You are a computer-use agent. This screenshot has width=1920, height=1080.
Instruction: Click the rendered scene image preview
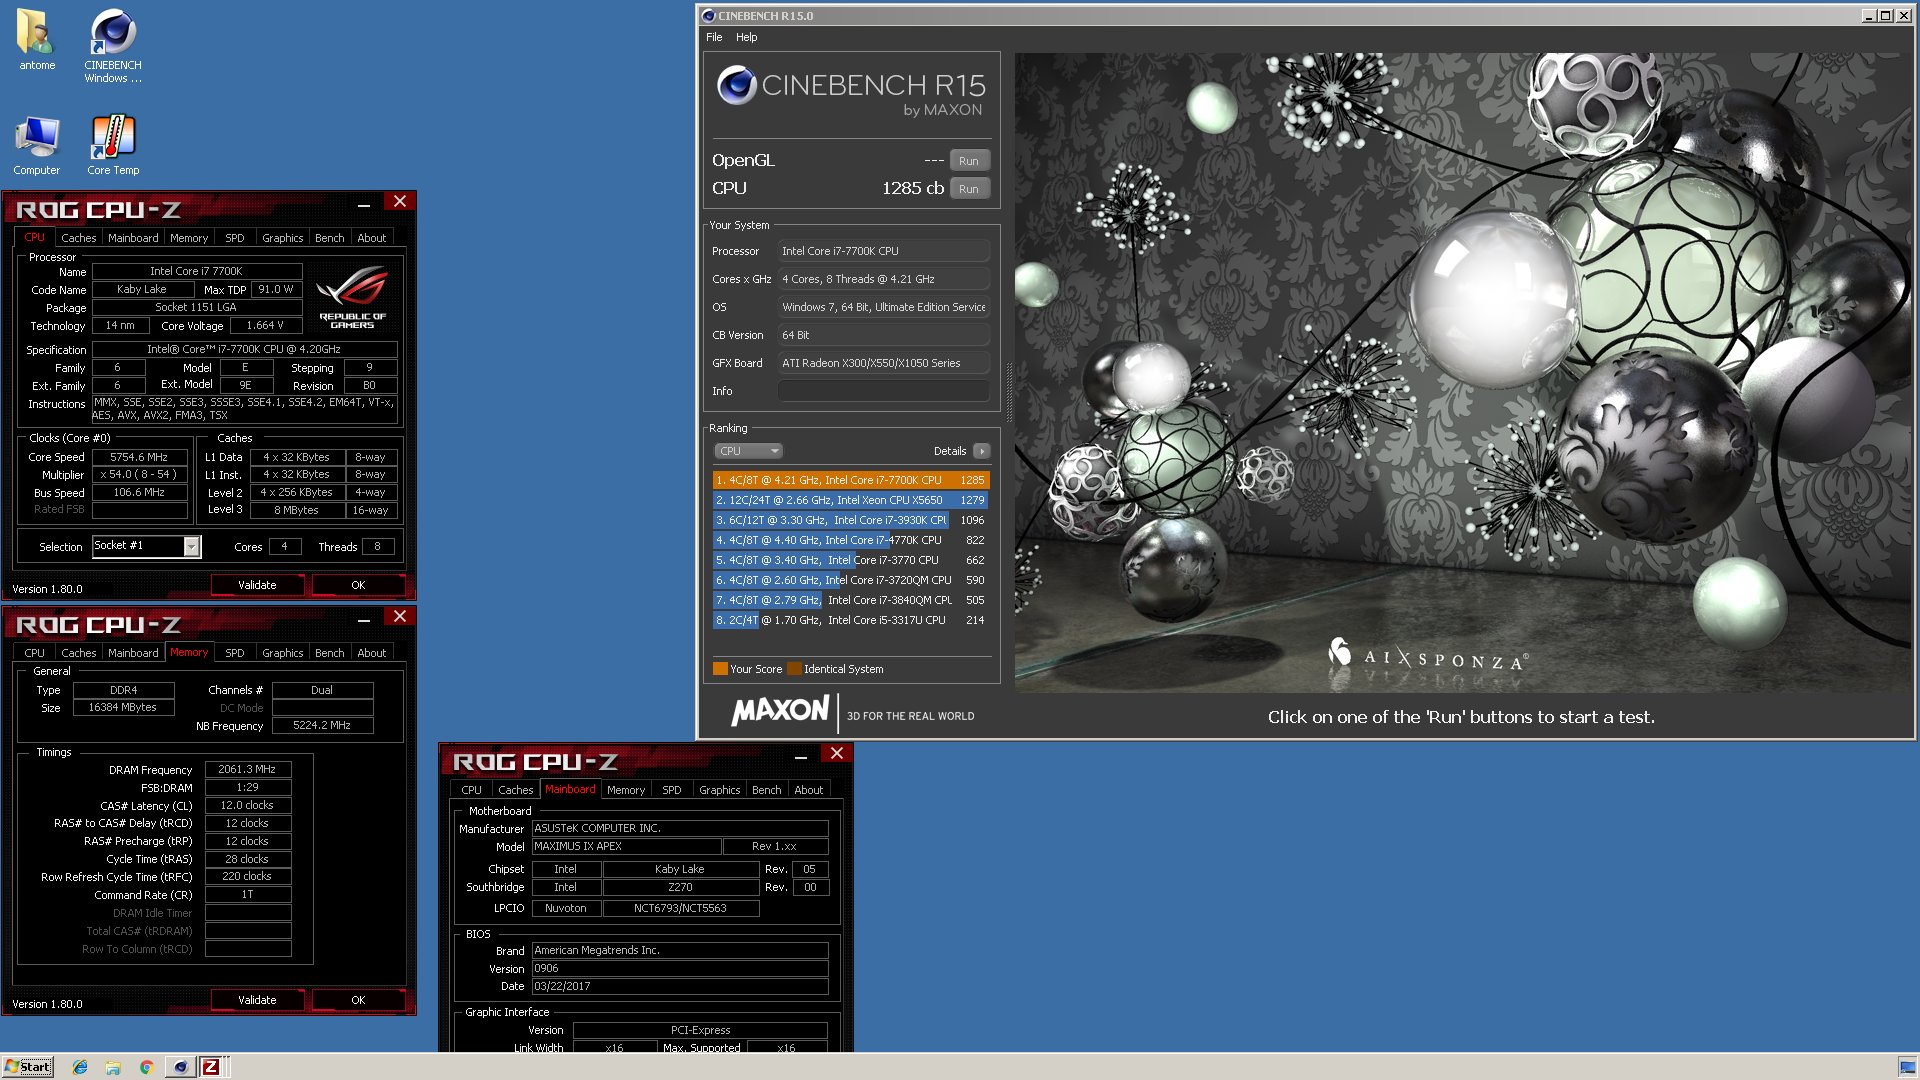1462,372
